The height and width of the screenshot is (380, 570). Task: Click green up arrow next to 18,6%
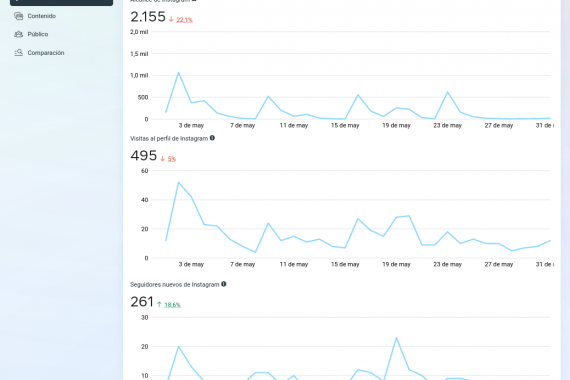coord(159,304)
